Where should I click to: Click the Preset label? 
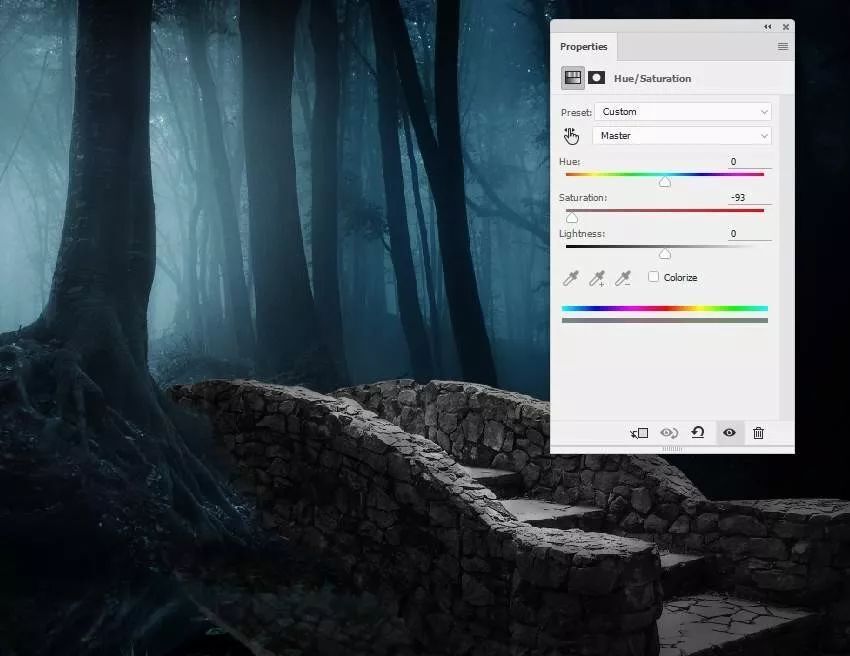(x=576, y=112)
